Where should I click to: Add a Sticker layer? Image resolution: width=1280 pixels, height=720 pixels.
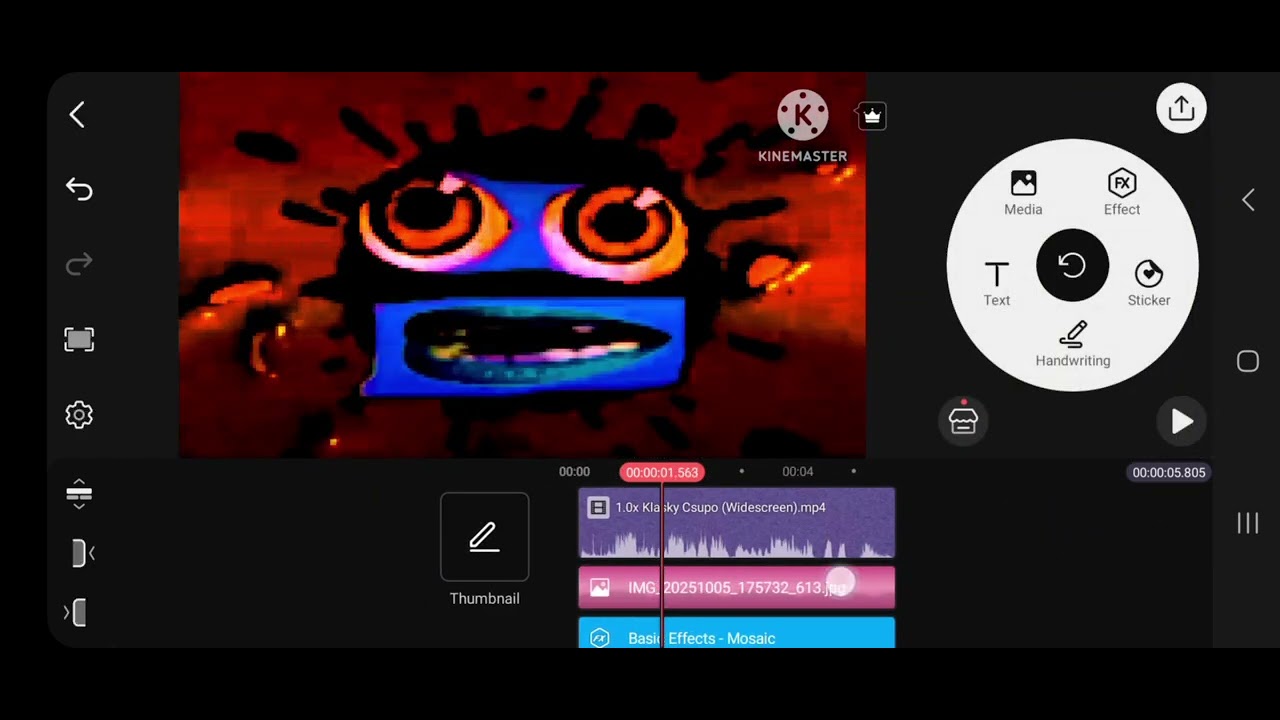click(x=1149, y=284)
